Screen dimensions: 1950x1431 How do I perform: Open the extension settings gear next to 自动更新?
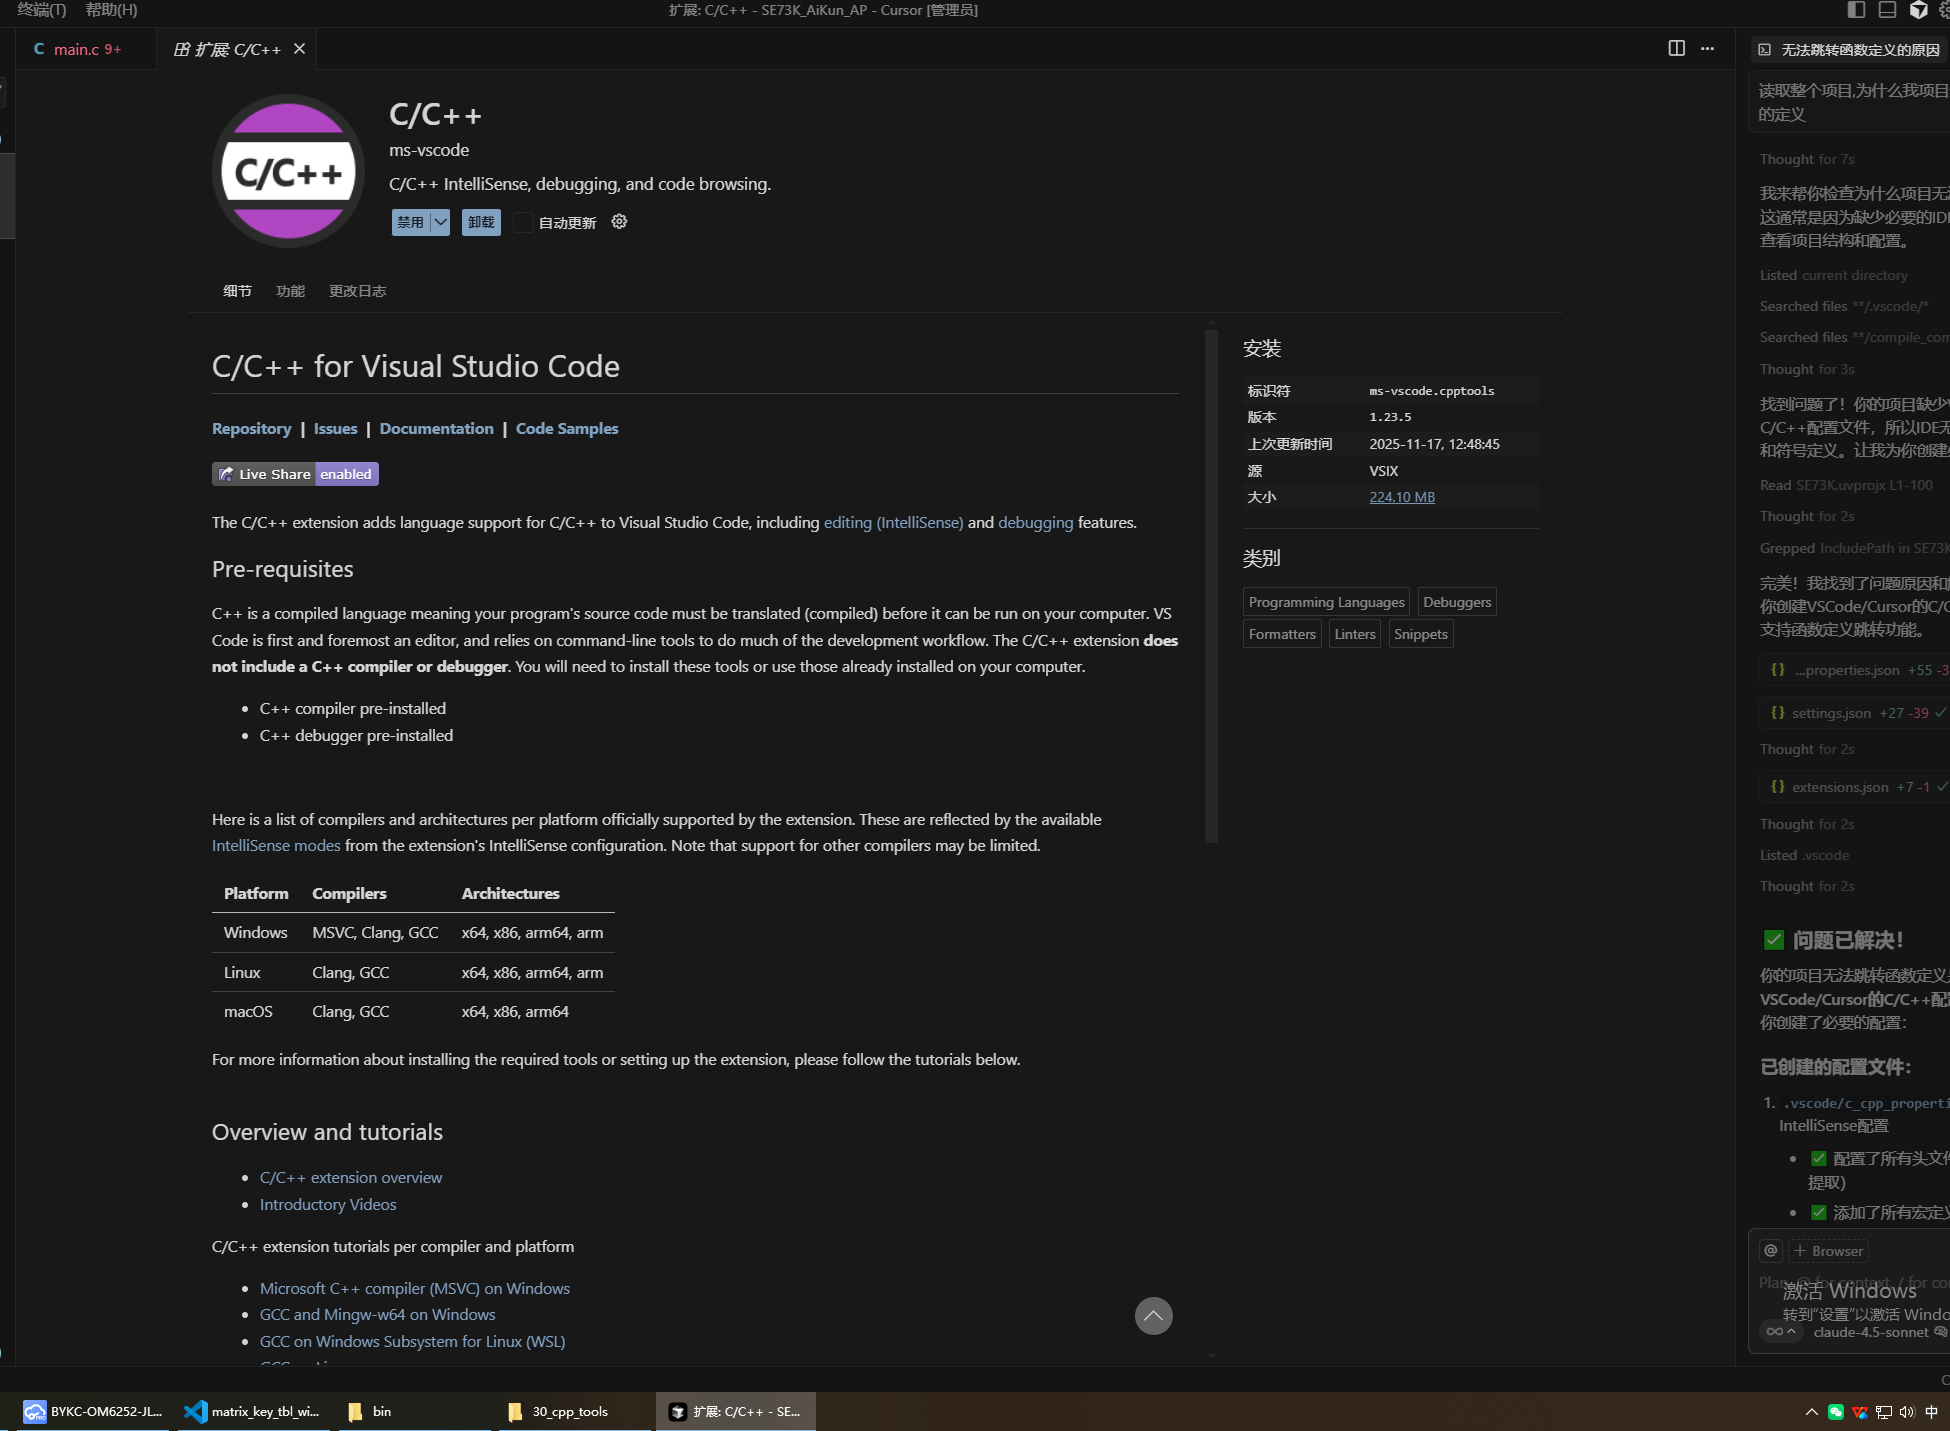click(x=619, y=221)
